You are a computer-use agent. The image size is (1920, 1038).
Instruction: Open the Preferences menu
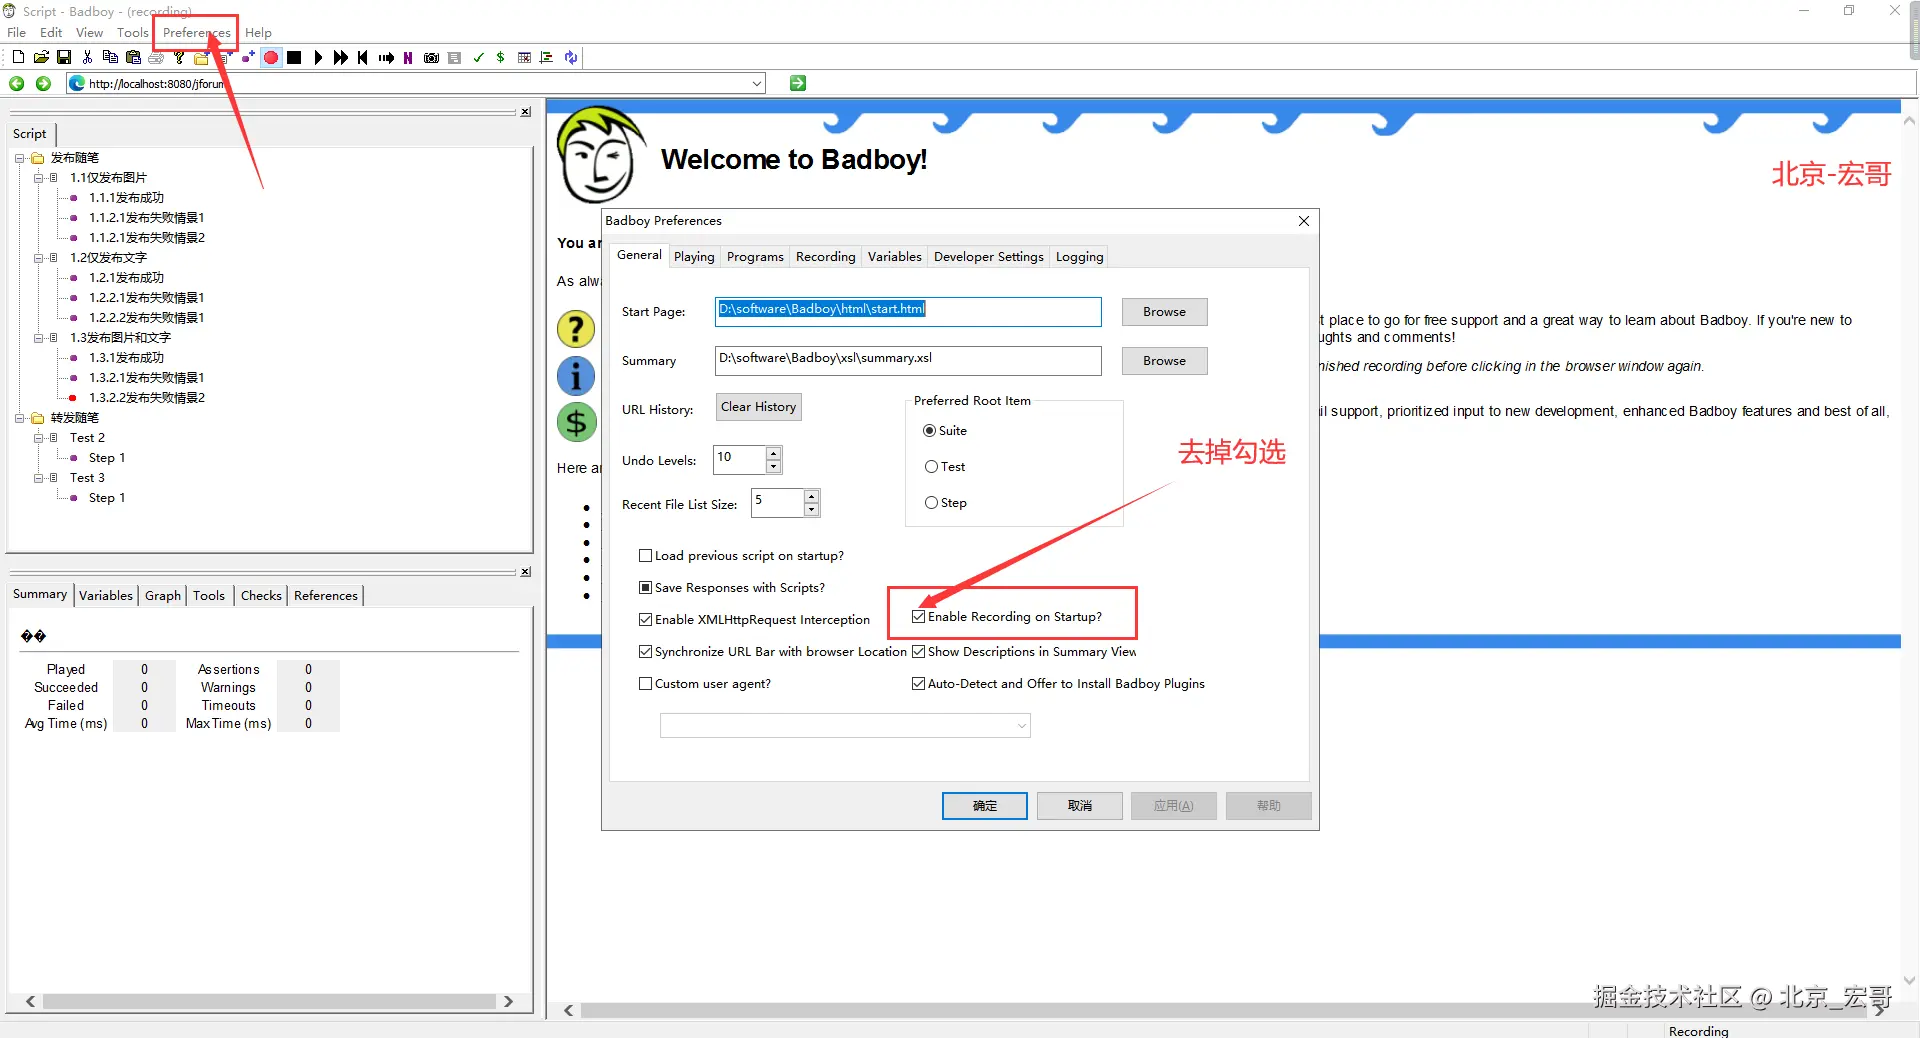coord(196,33)
